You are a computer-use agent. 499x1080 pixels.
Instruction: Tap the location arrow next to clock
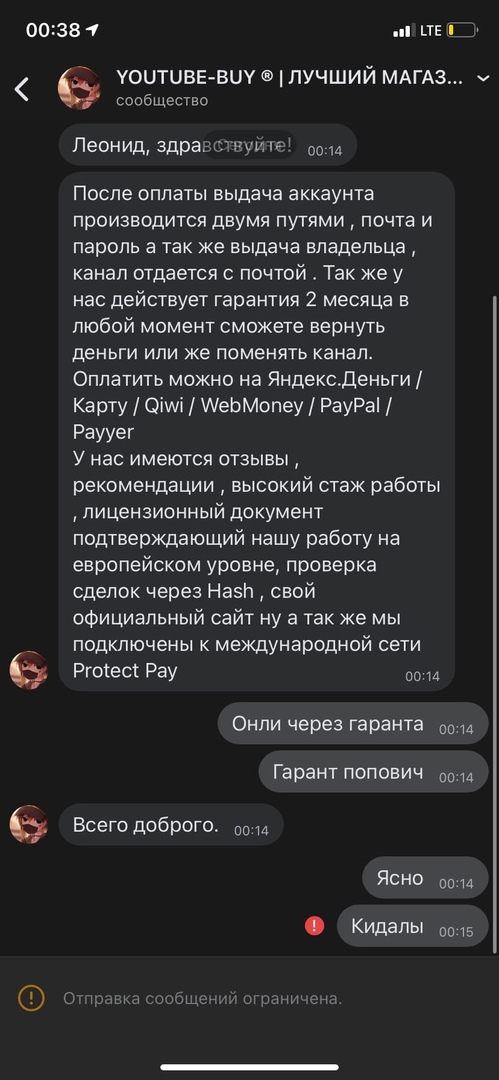pyautogui.click(x=93, y=30)
